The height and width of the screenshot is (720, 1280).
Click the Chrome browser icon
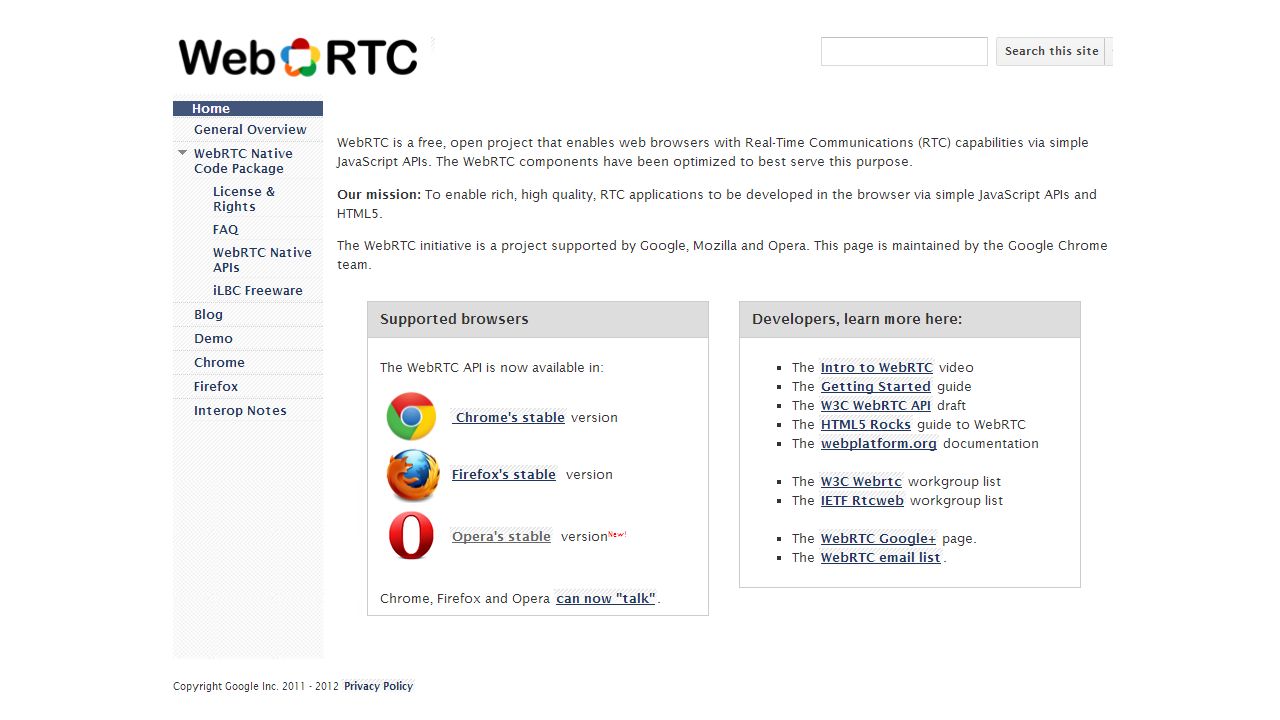[411, 417]
